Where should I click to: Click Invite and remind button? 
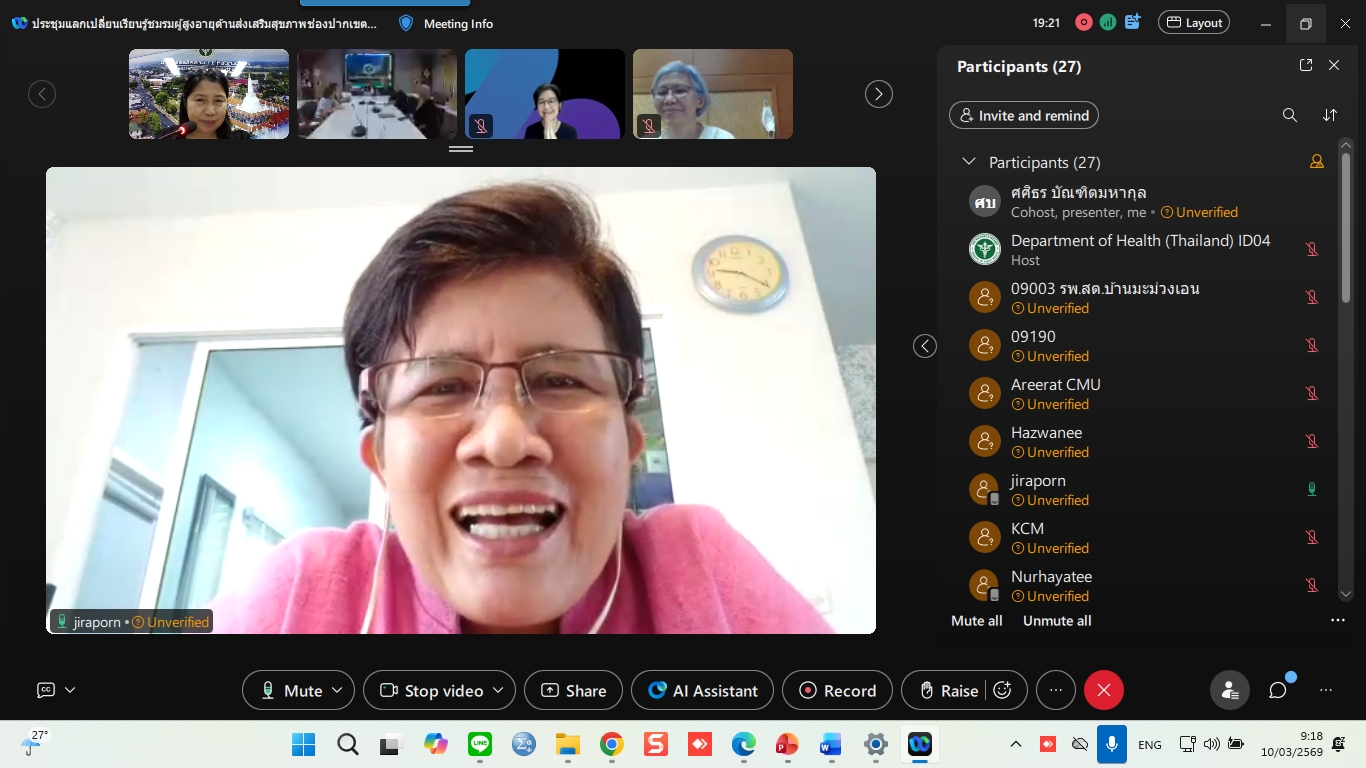click(x=1023, y=115)
